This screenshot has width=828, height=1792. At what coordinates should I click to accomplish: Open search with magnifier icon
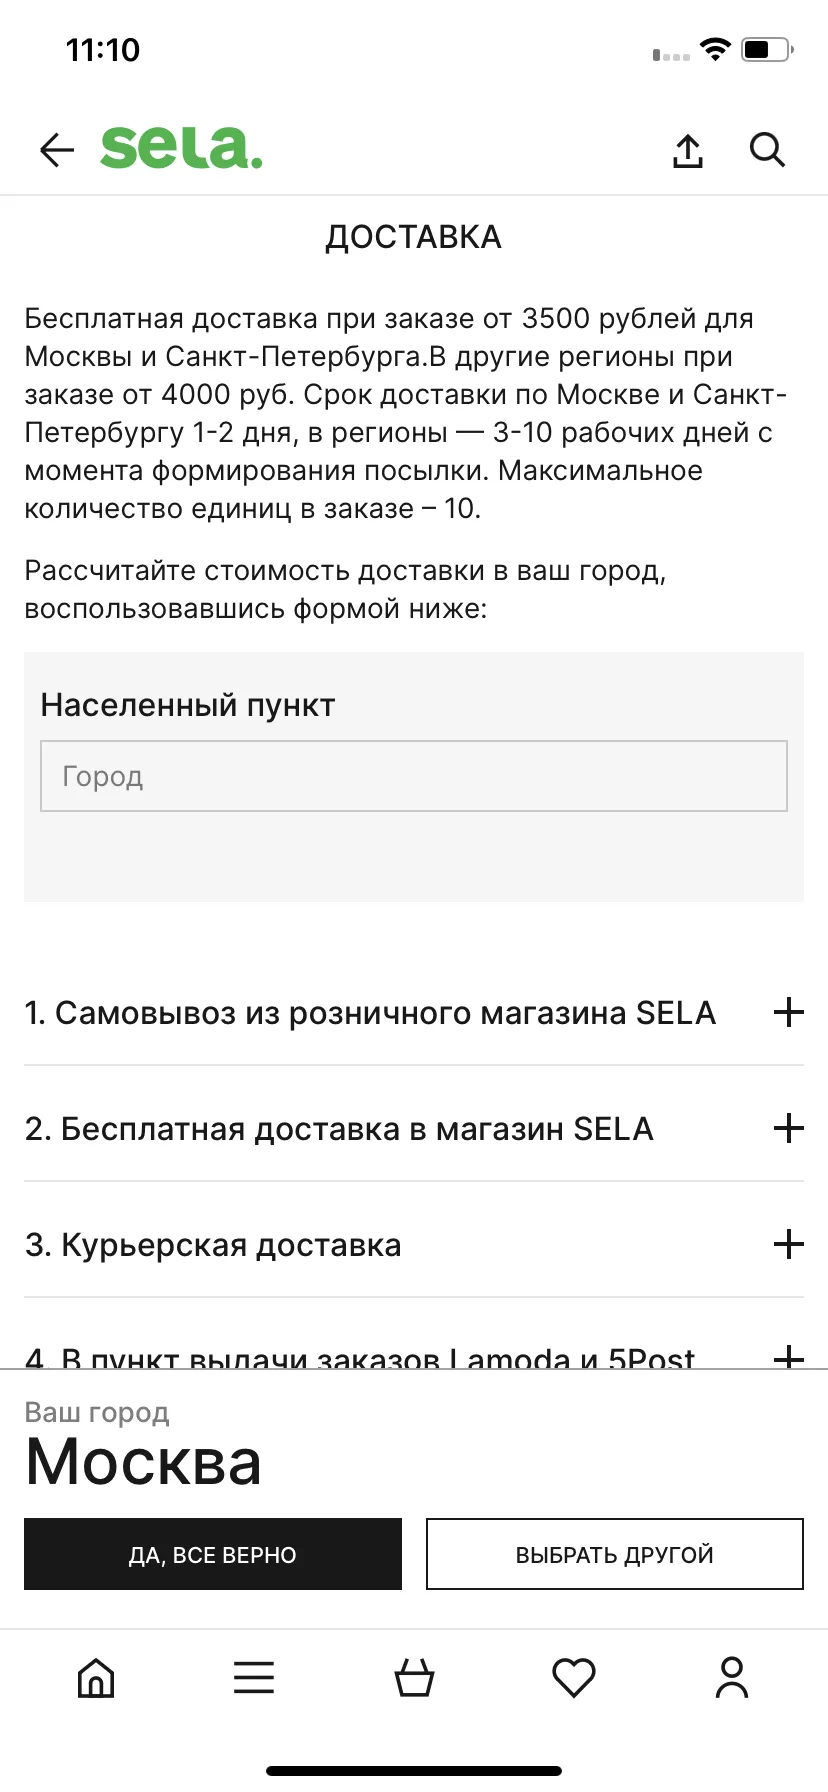click(x=767, y=150)
